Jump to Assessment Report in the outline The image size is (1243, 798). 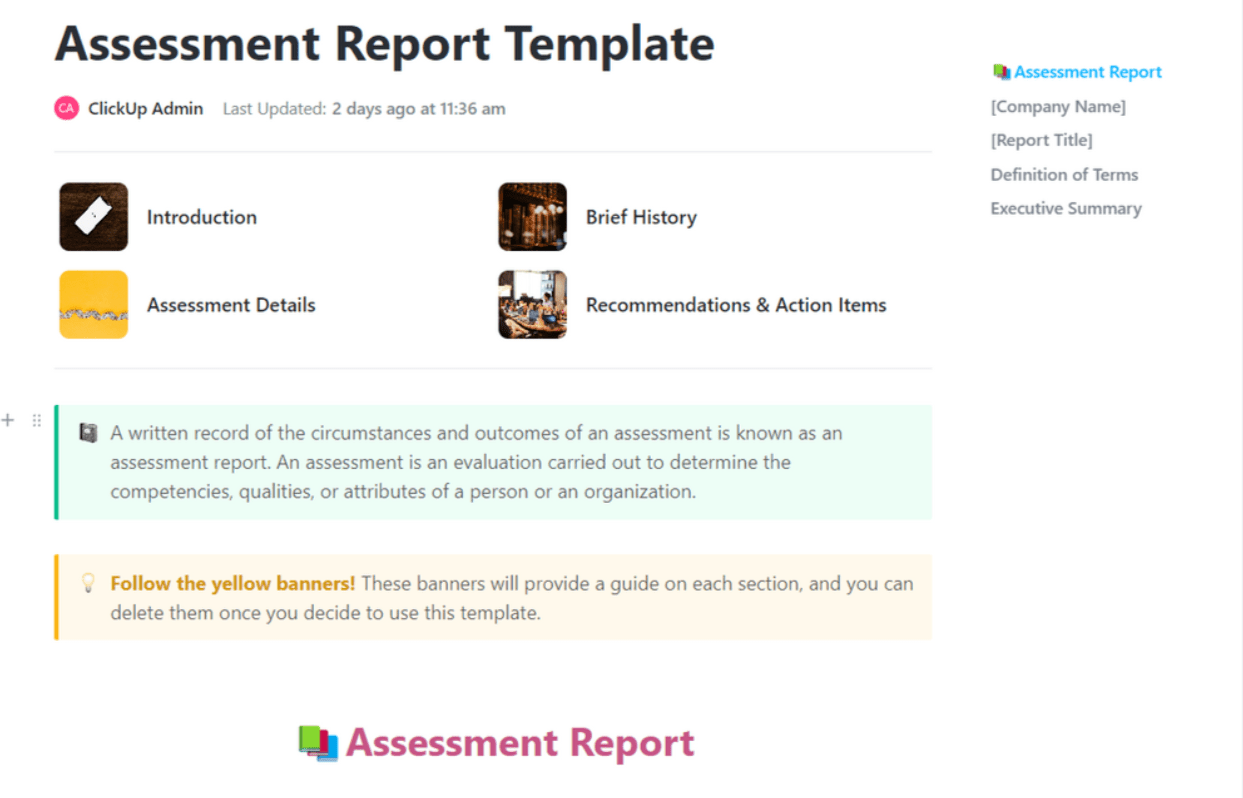click(x=1087, y=72)
